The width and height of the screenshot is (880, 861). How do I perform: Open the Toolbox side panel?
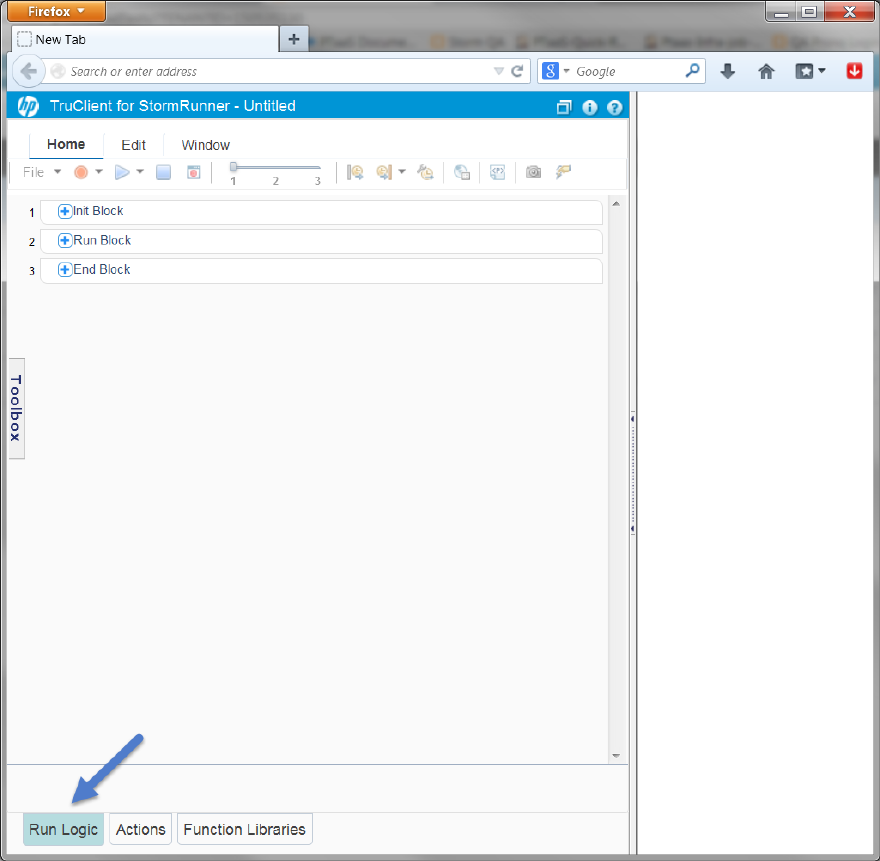tap(16, 408)
